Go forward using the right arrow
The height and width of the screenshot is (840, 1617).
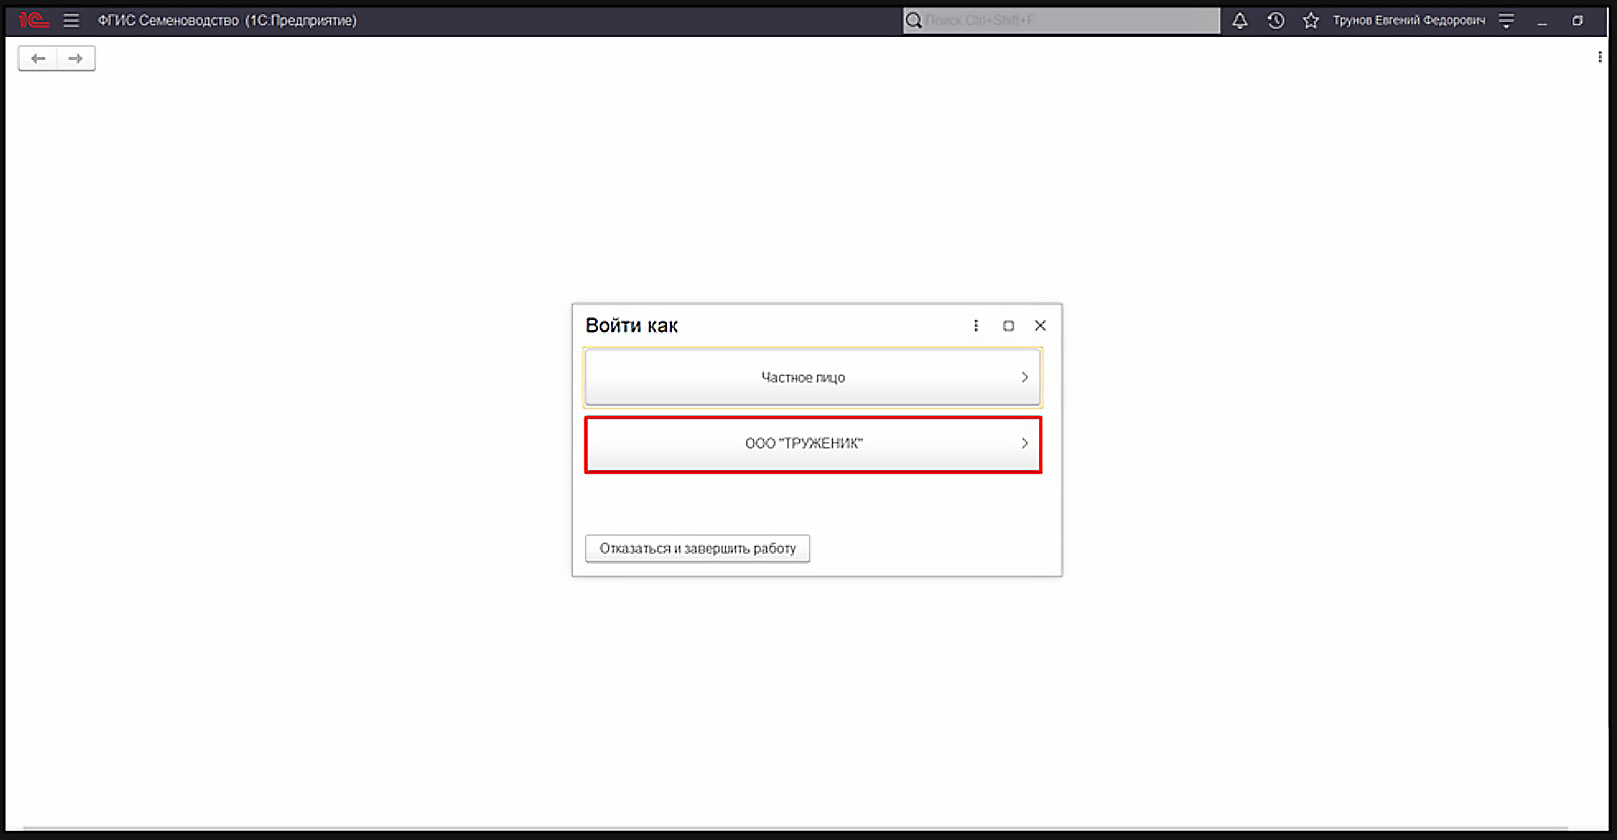(75, 59)
